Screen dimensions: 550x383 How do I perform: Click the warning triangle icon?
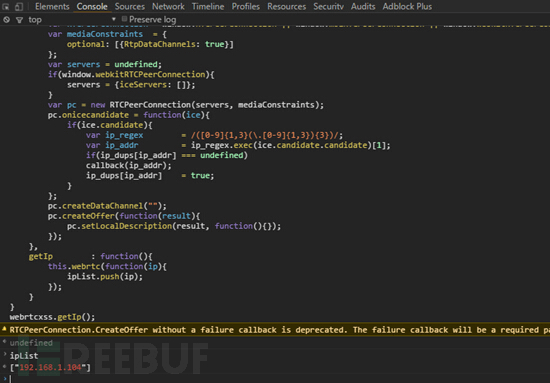pyautogui.click(x=4, y=329)
